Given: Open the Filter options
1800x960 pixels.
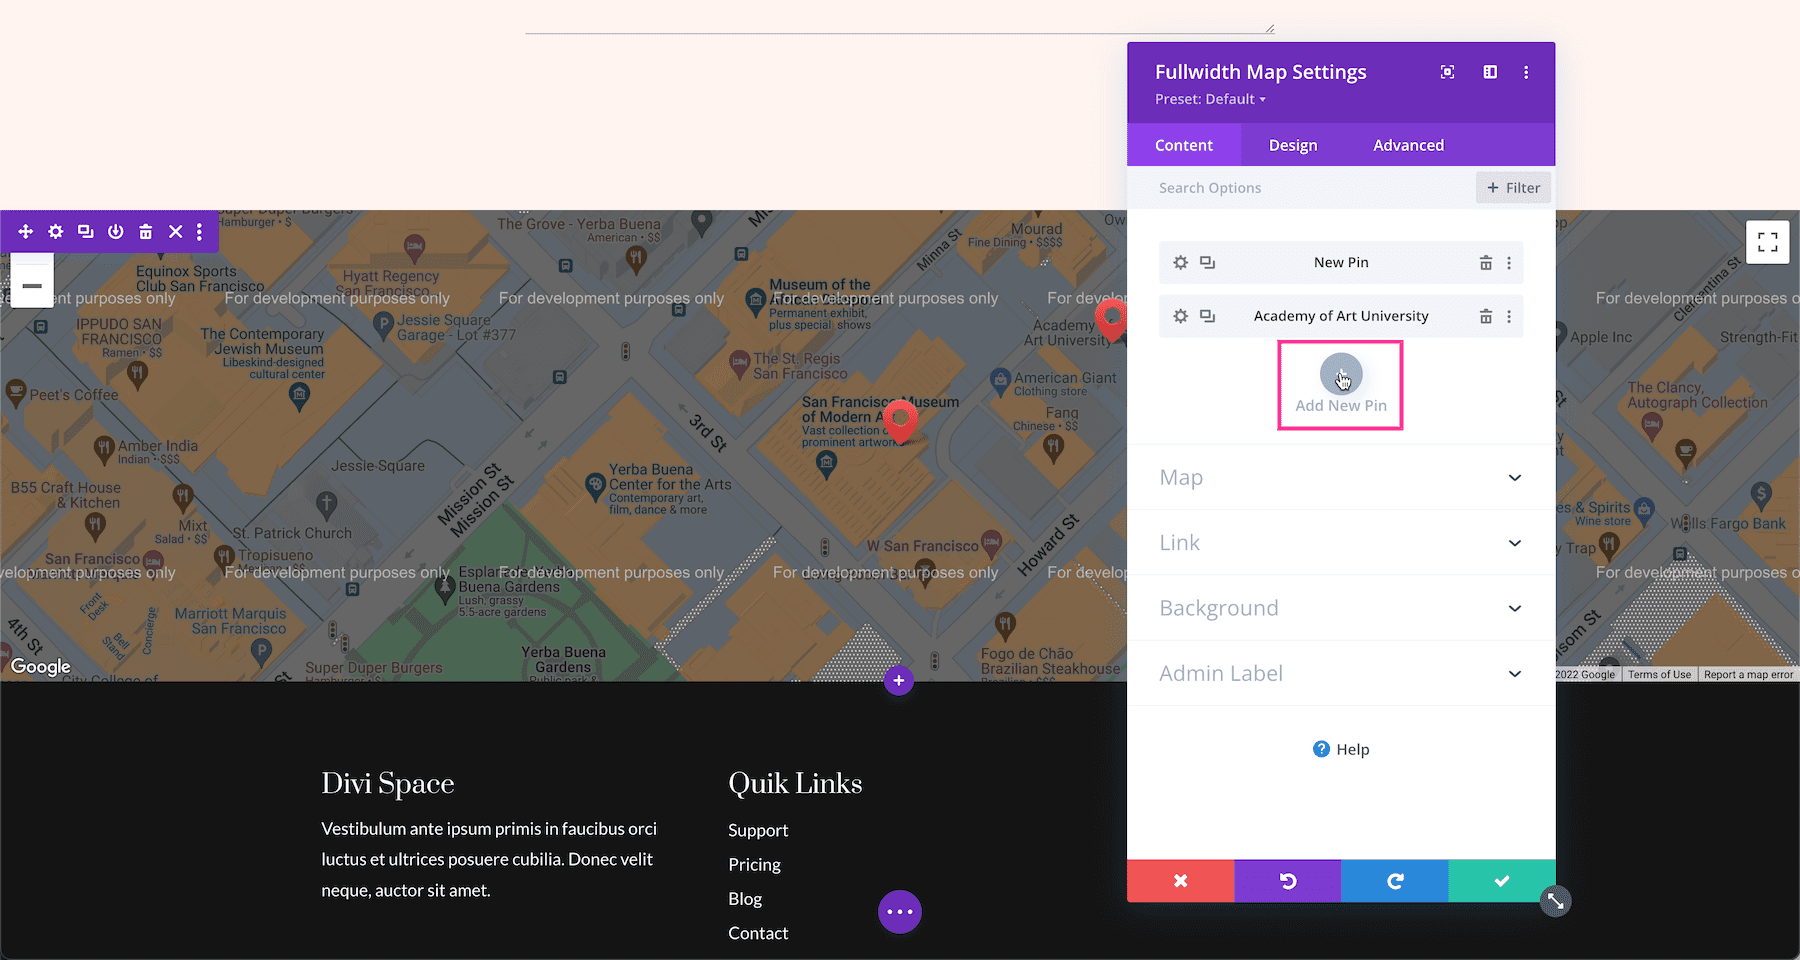Looking at the screenshot, I should pyautogui.click(x=1513, y=187).
